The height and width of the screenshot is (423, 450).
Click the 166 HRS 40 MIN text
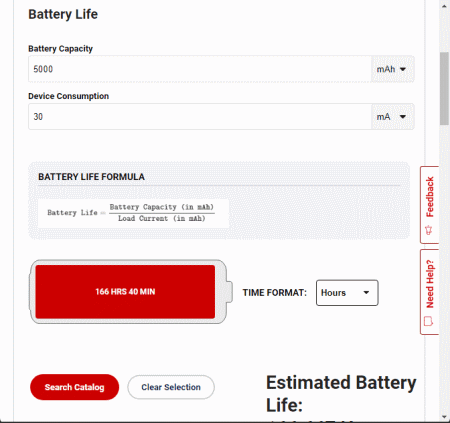(x=125, y=292)
